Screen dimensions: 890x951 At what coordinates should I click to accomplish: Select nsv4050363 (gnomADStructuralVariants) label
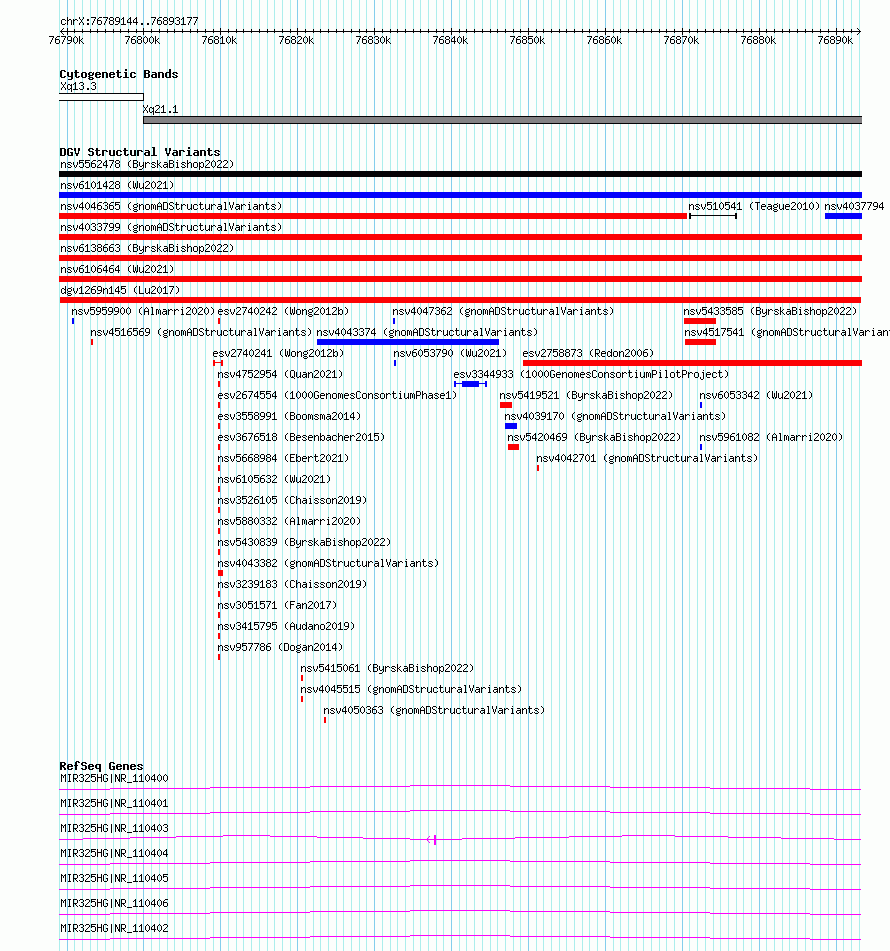(x=434, y=710)
